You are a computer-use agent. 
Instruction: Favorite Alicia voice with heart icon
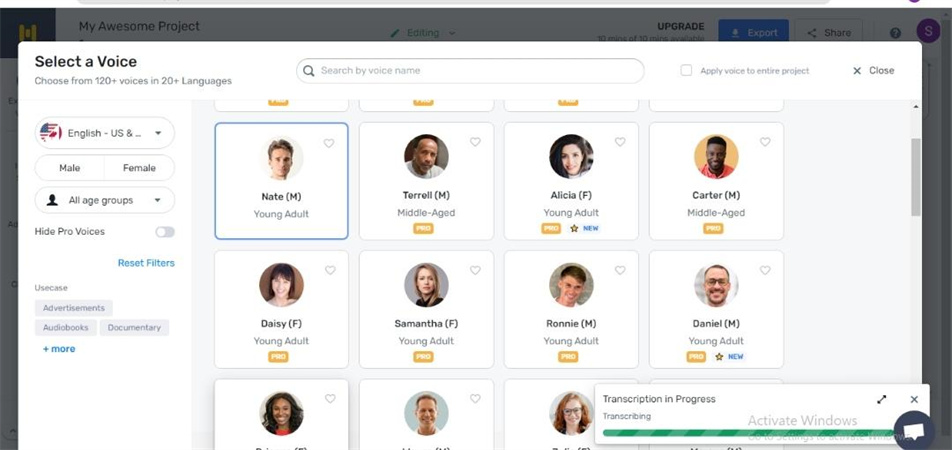[620, 141]
